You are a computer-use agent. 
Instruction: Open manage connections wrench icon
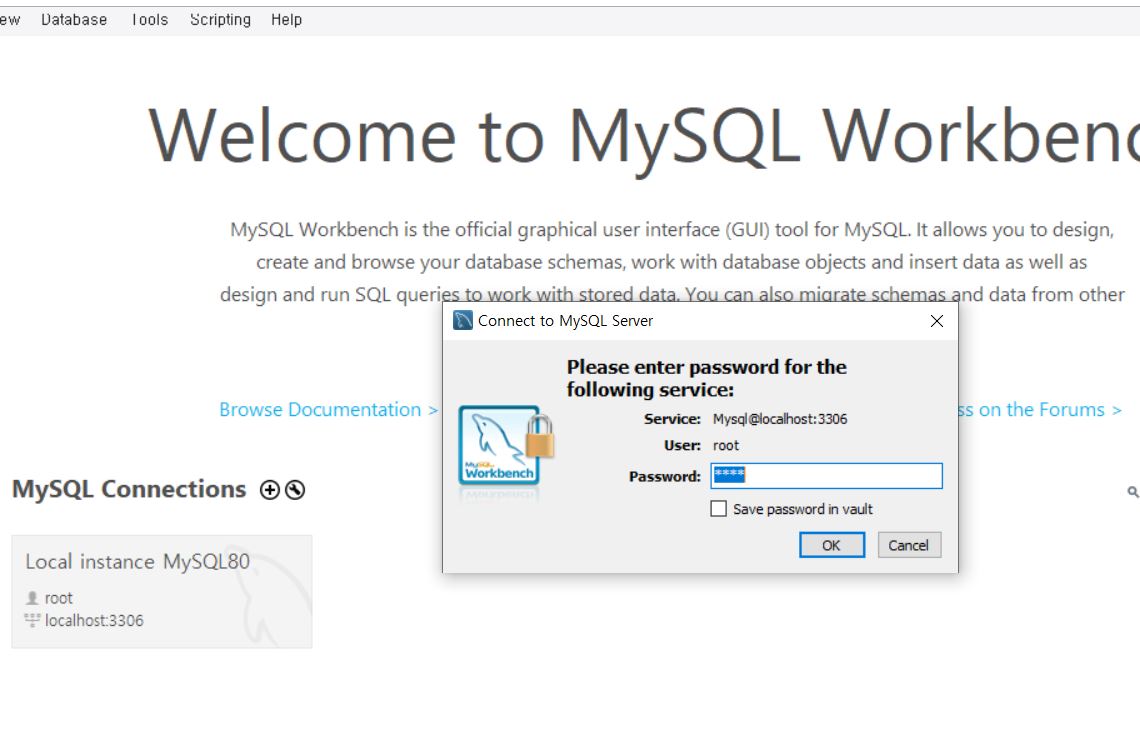pos(294,490)
